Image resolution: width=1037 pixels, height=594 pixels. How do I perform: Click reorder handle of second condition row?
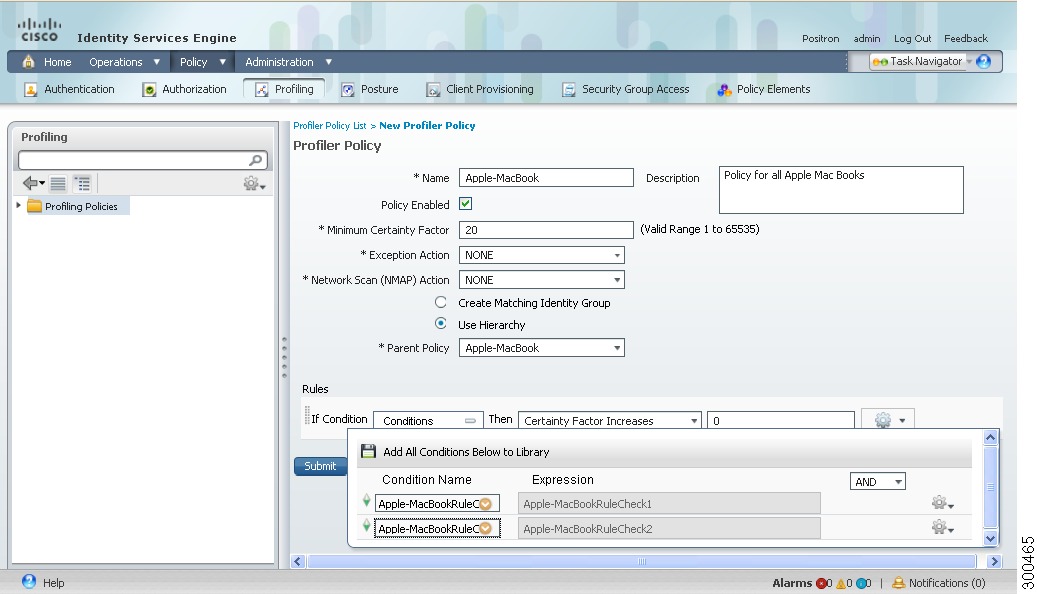pos(366,526)
